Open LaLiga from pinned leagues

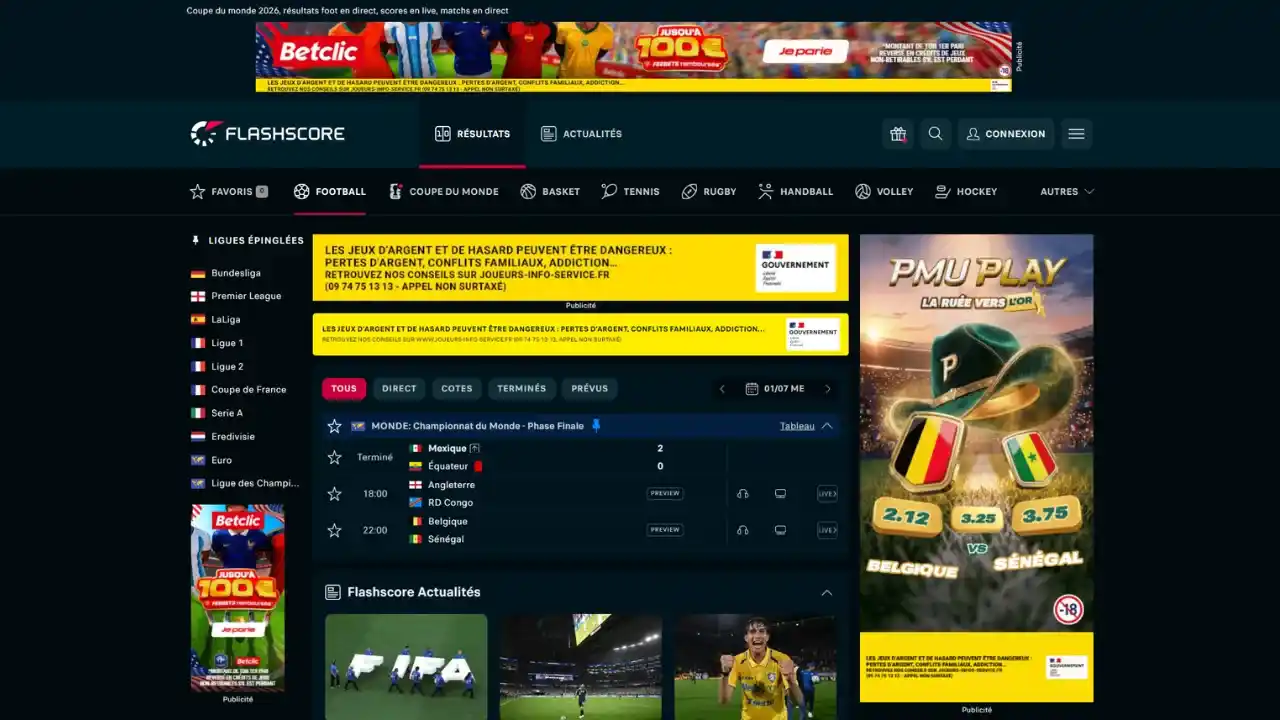226,320
